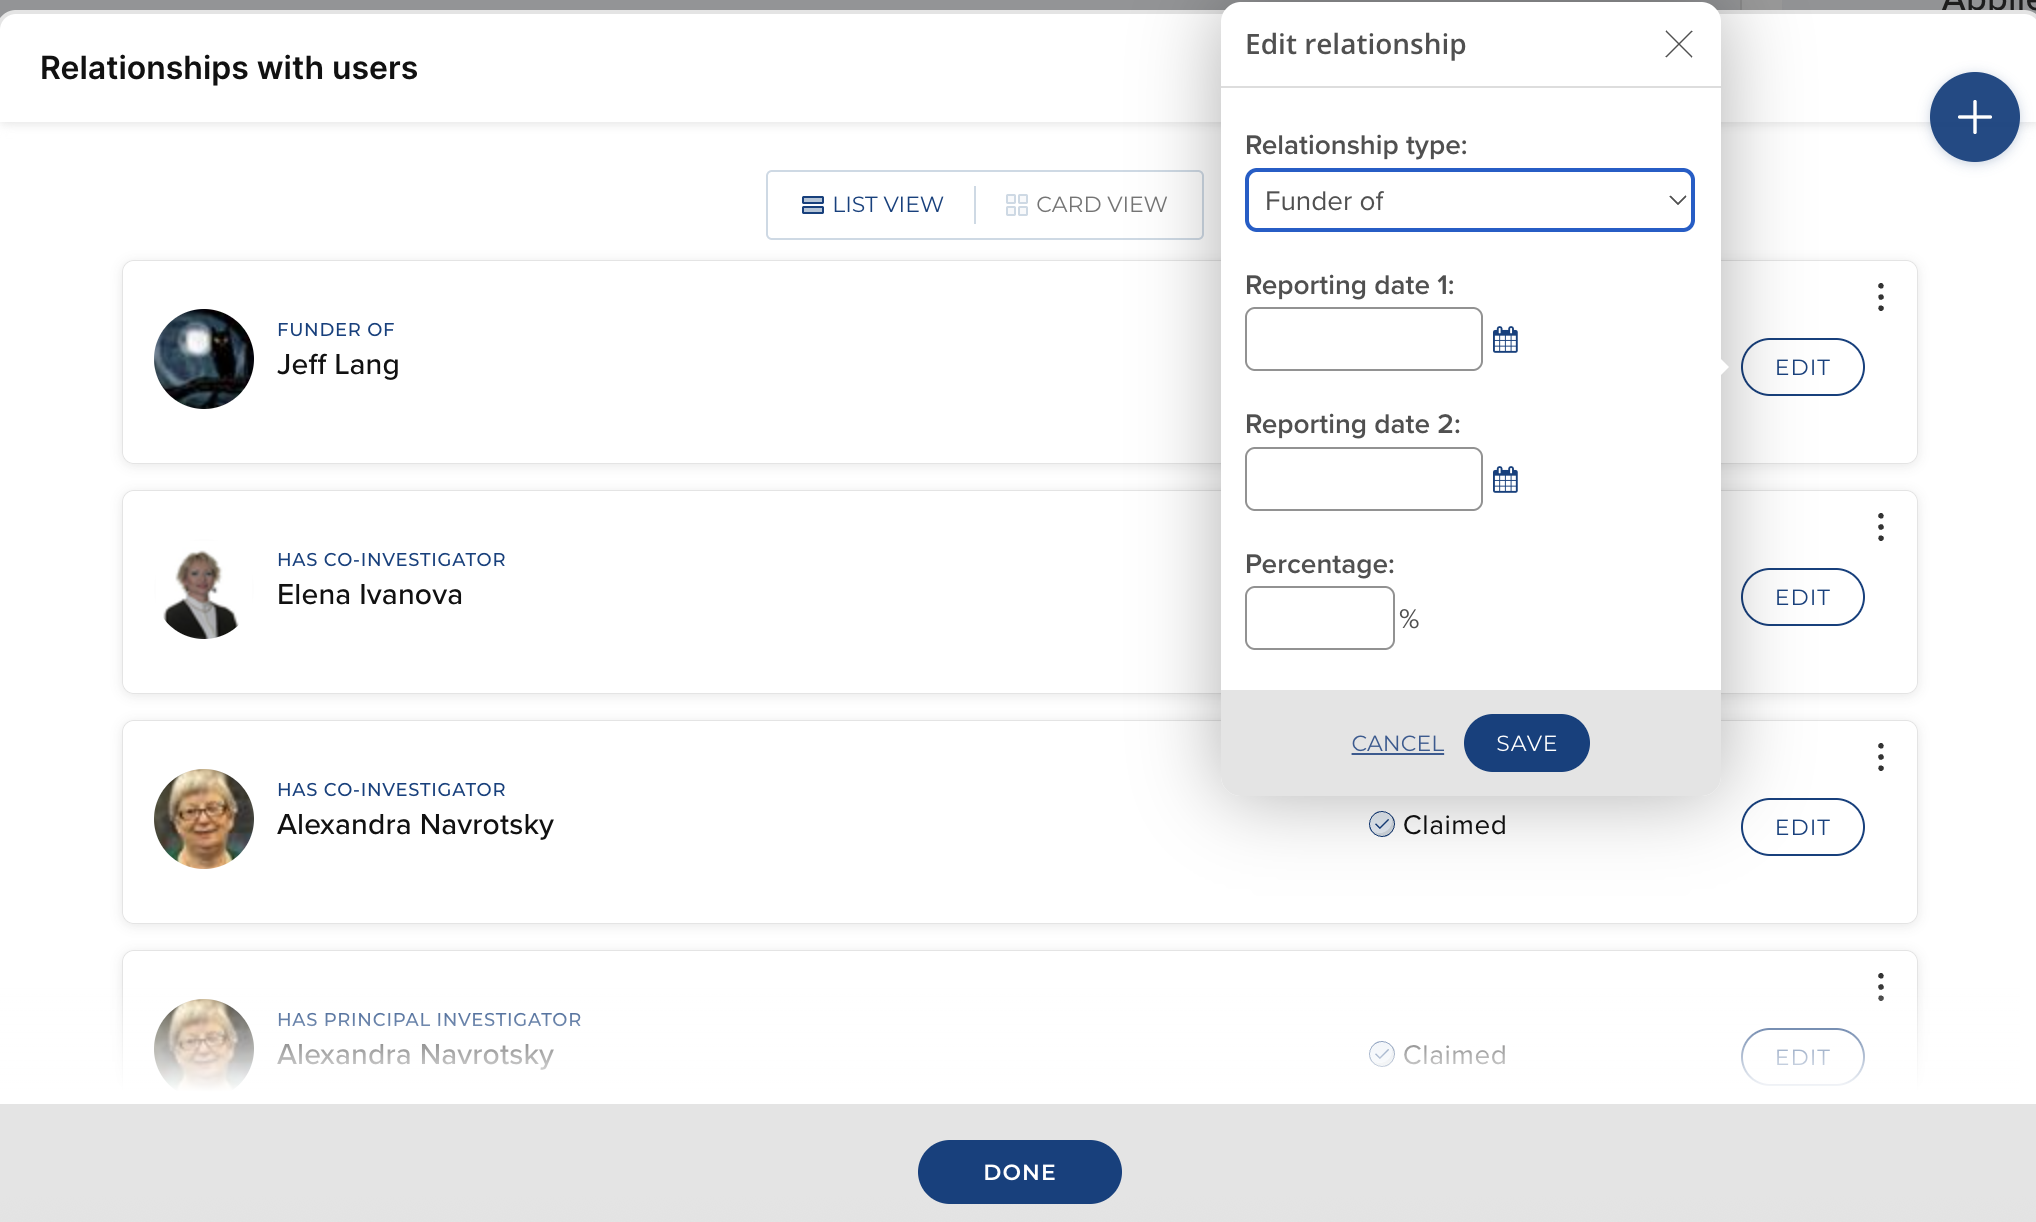Screen dimensions: 2036x1222
Task: Close the Edit relationship popup
Action: [1678, 44]
